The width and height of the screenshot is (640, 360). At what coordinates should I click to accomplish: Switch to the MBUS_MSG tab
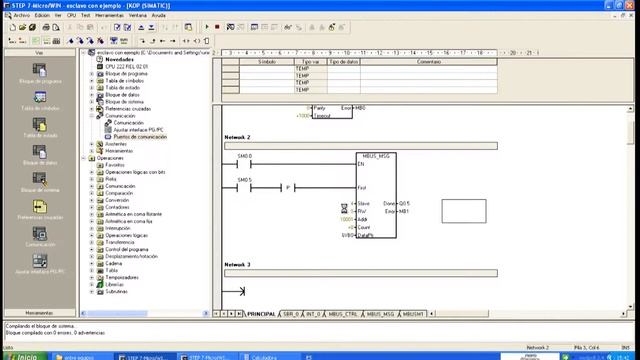(x=380, y=314)
